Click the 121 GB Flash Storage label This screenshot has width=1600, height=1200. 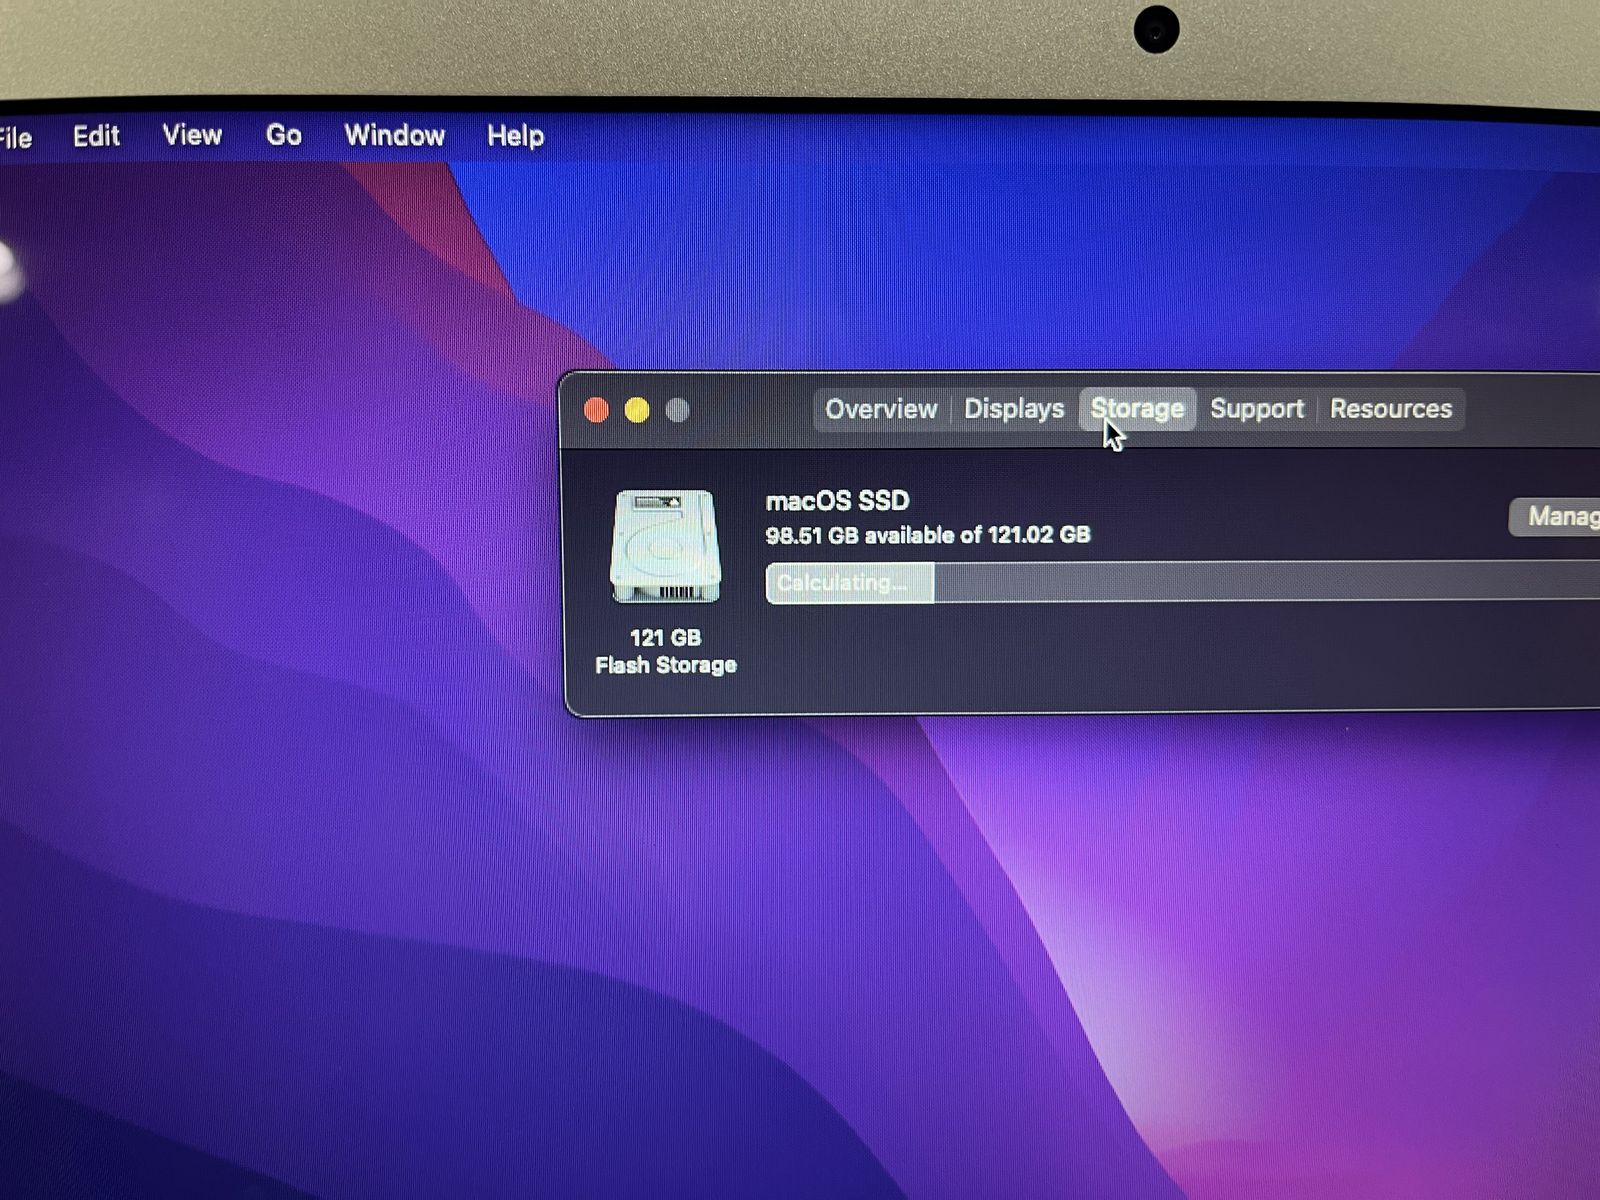(665, 651)
